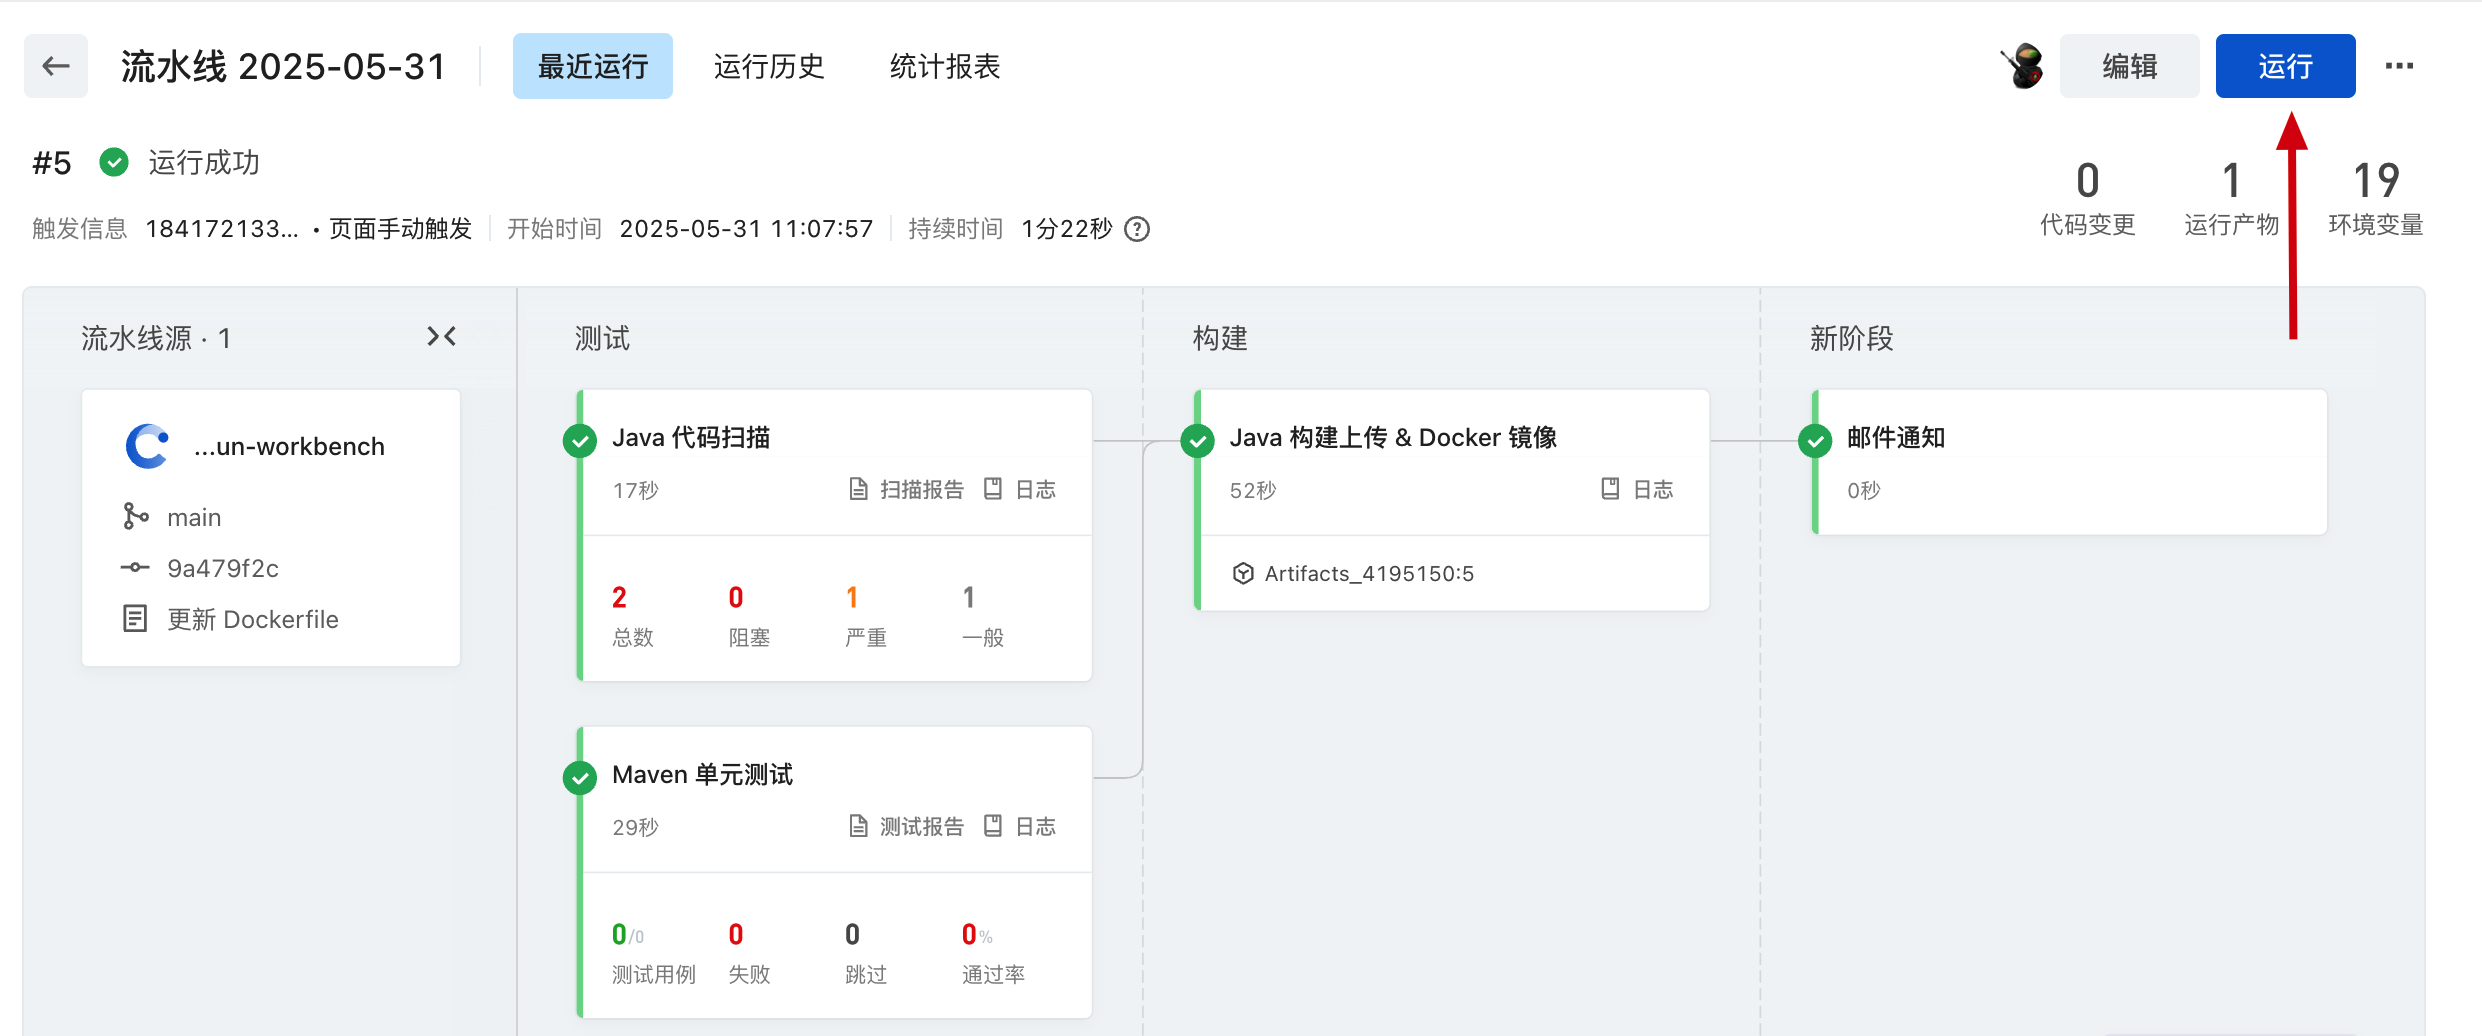The height and width of the screenshot is (1036, 2482).
Task: Switch to the 统计报表 tab
Action: 945,66
